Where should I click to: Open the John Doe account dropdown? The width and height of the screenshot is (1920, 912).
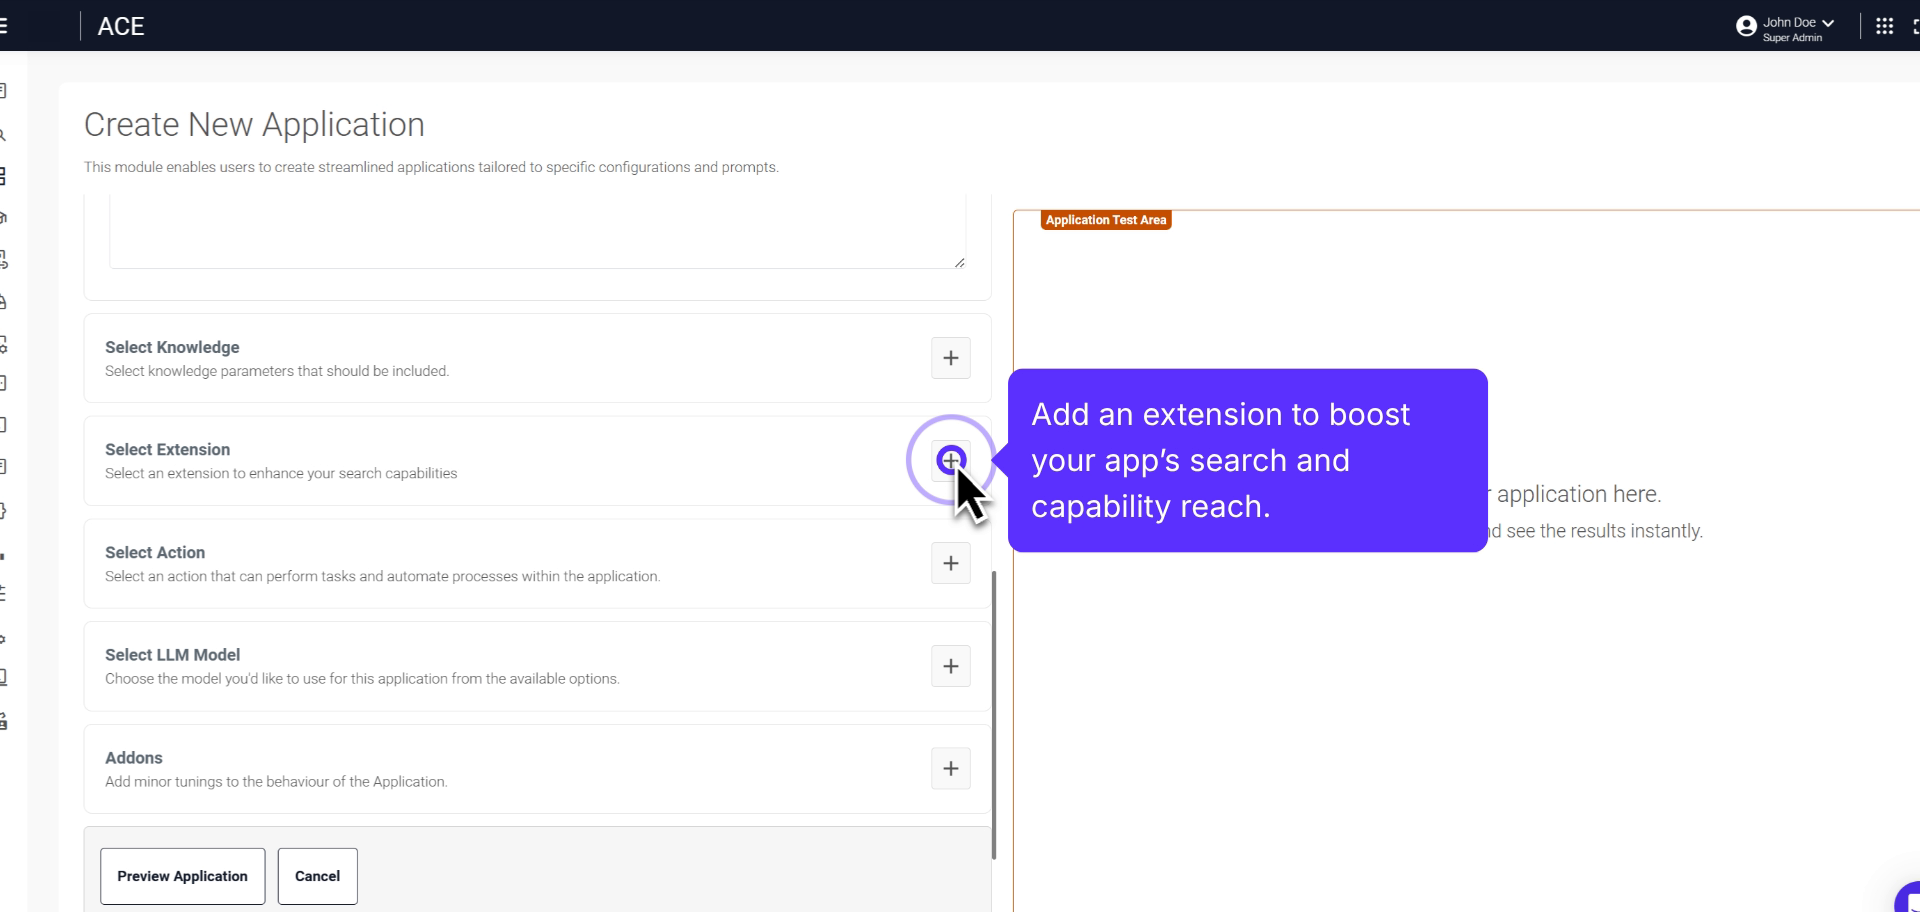point(1829,22)
